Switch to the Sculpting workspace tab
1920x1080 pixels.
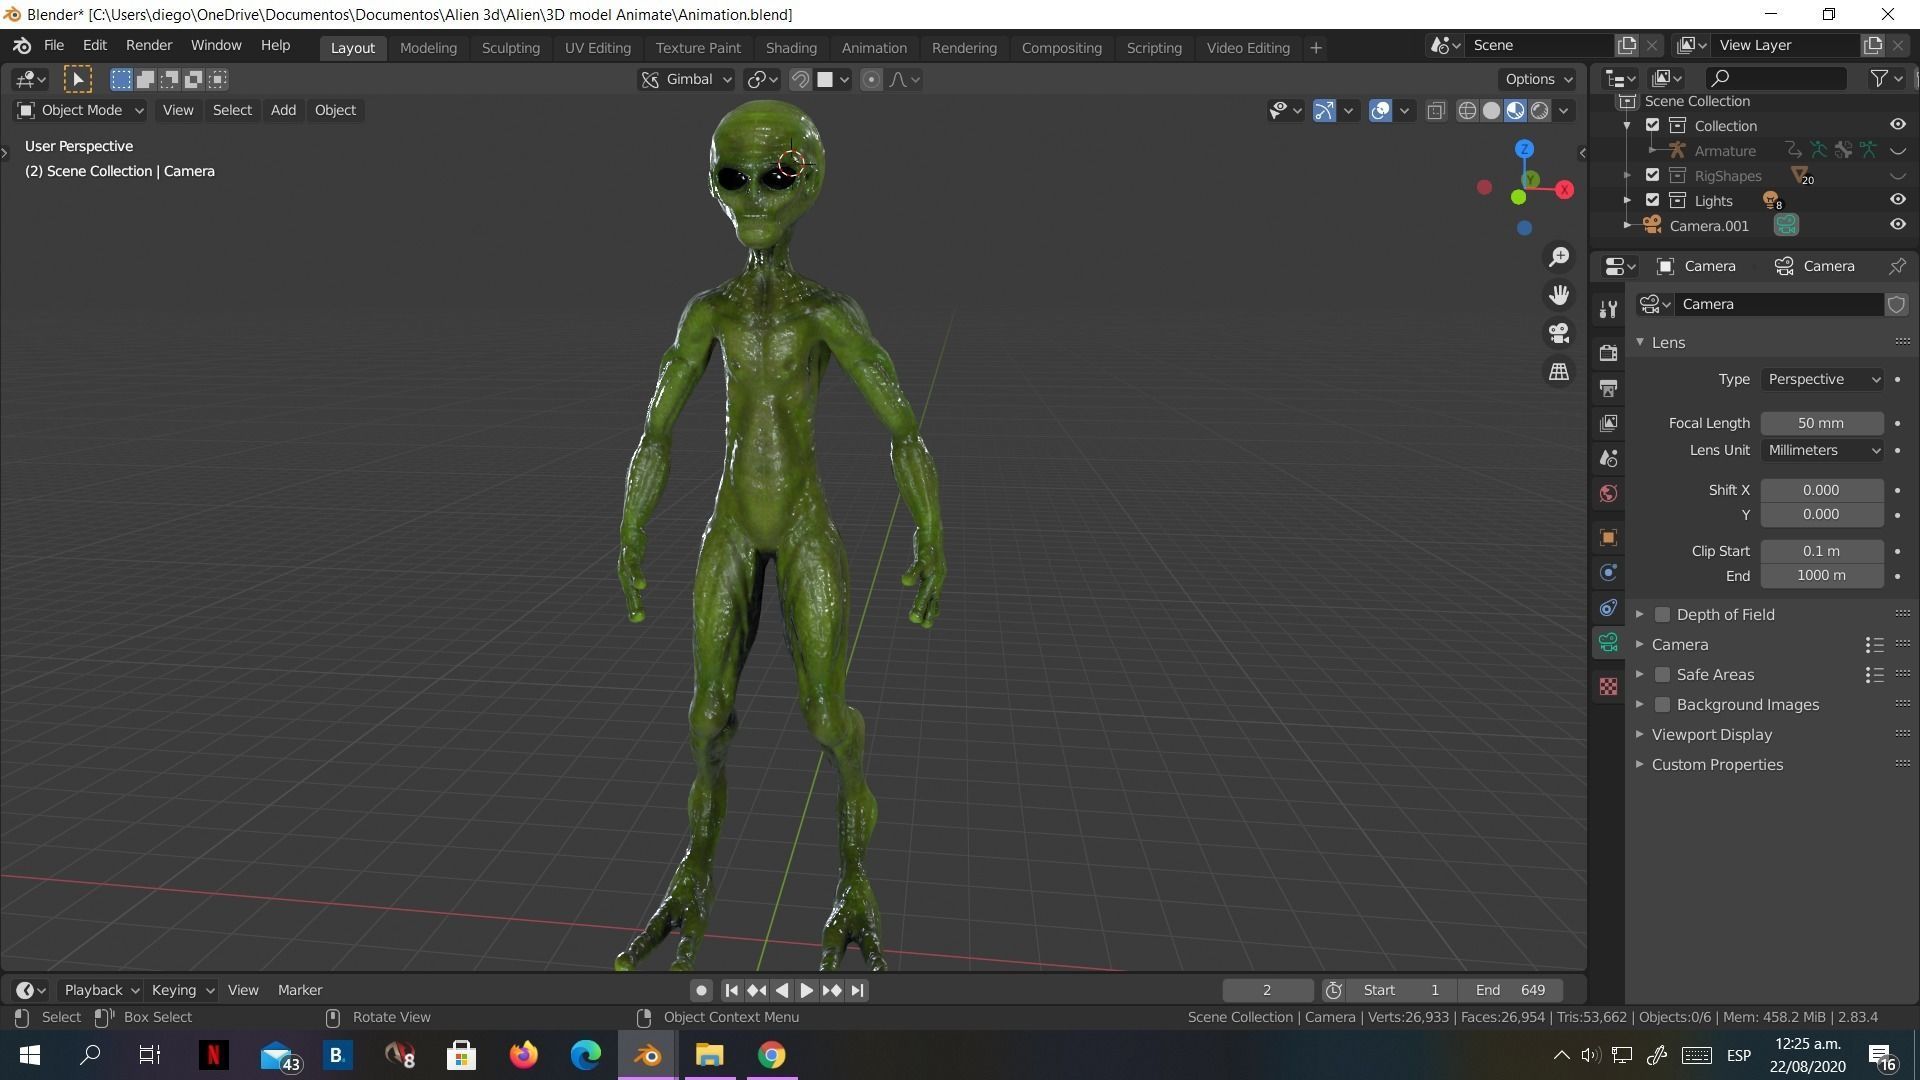click(x=510, y=48)
